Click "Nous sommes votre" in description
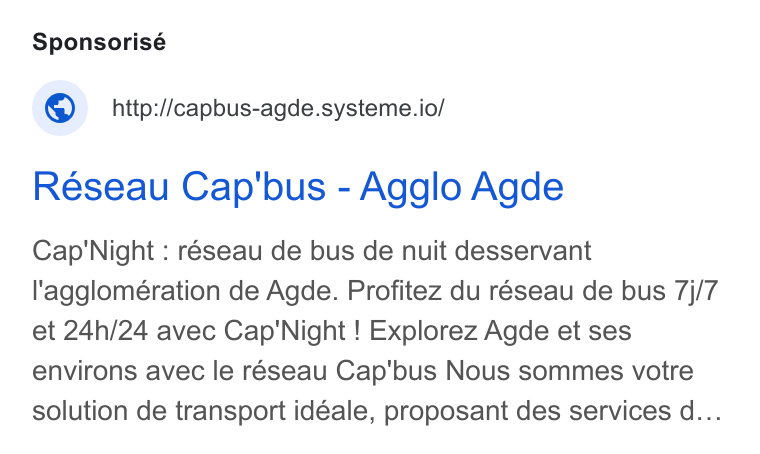The height and width of the screenshot is (454, 760). (569, 372)
